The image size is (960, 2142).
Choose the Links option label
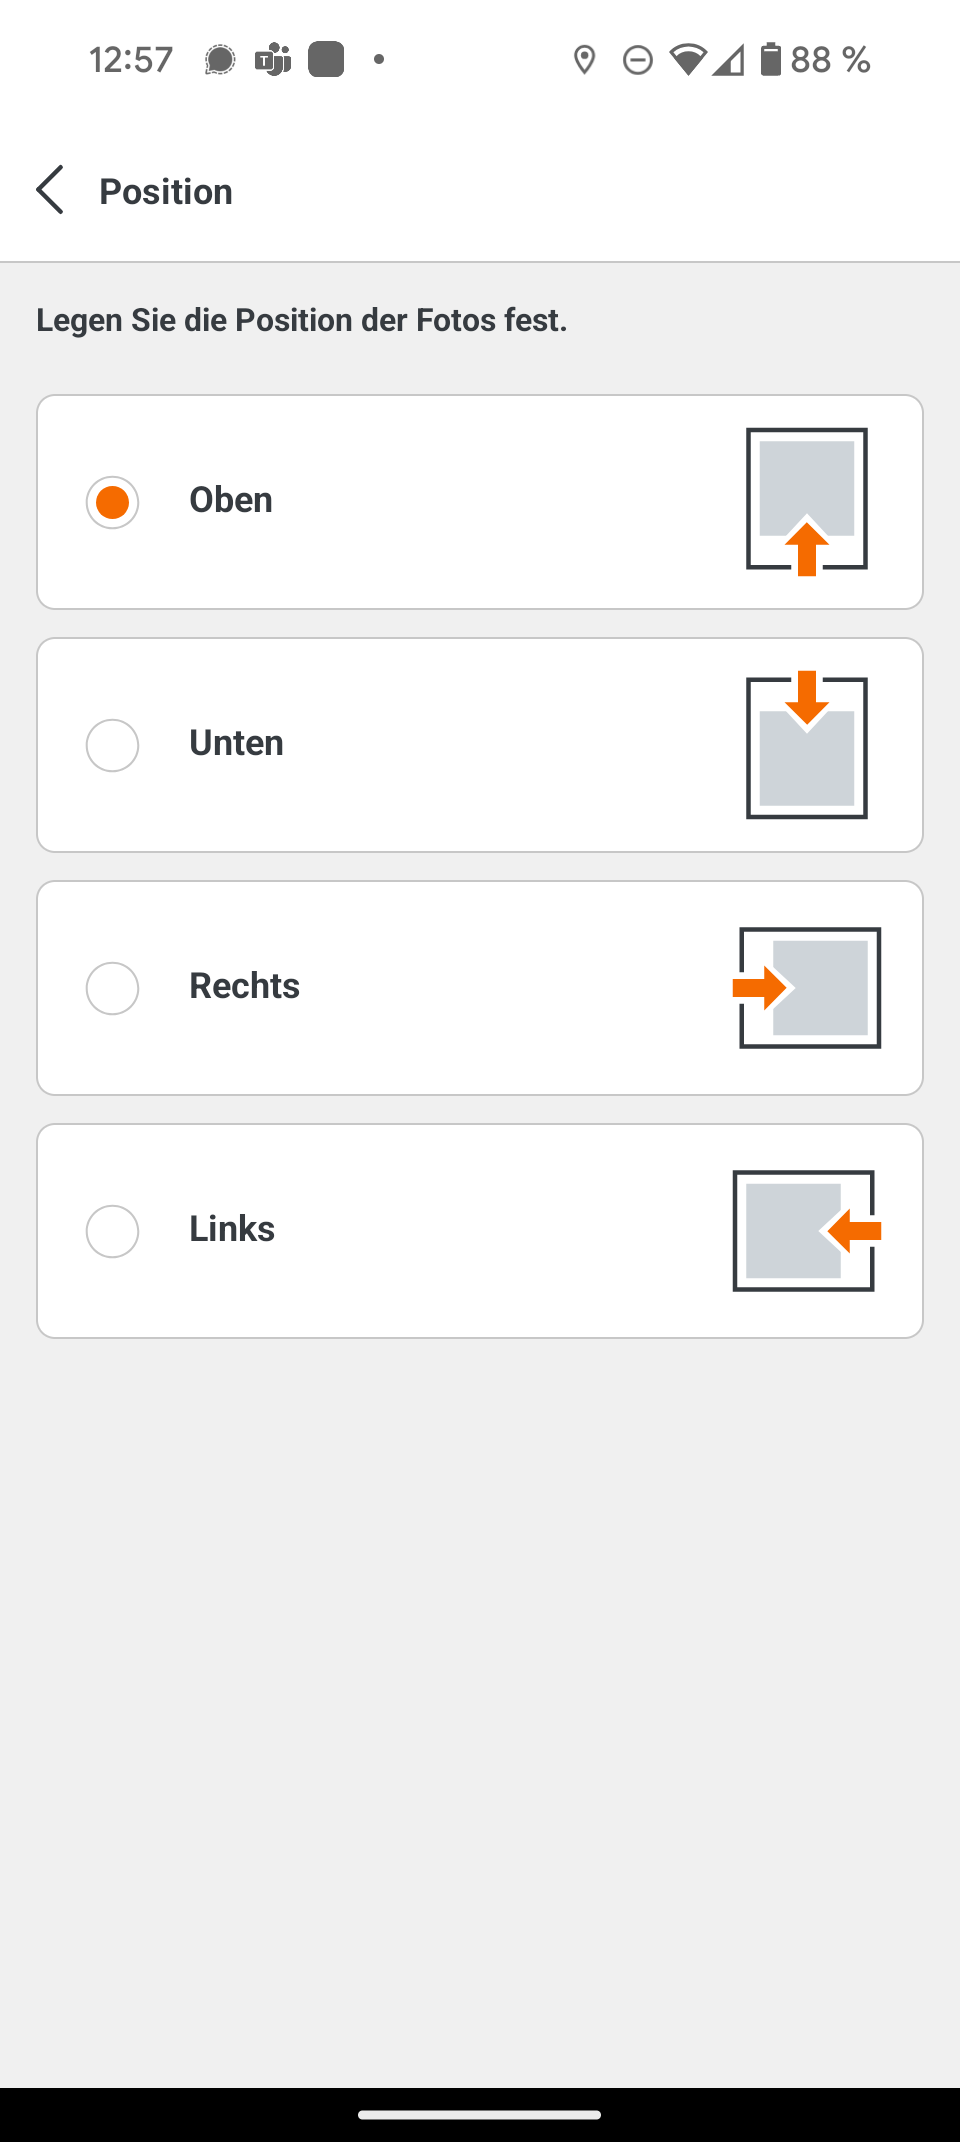(232, 1229)
